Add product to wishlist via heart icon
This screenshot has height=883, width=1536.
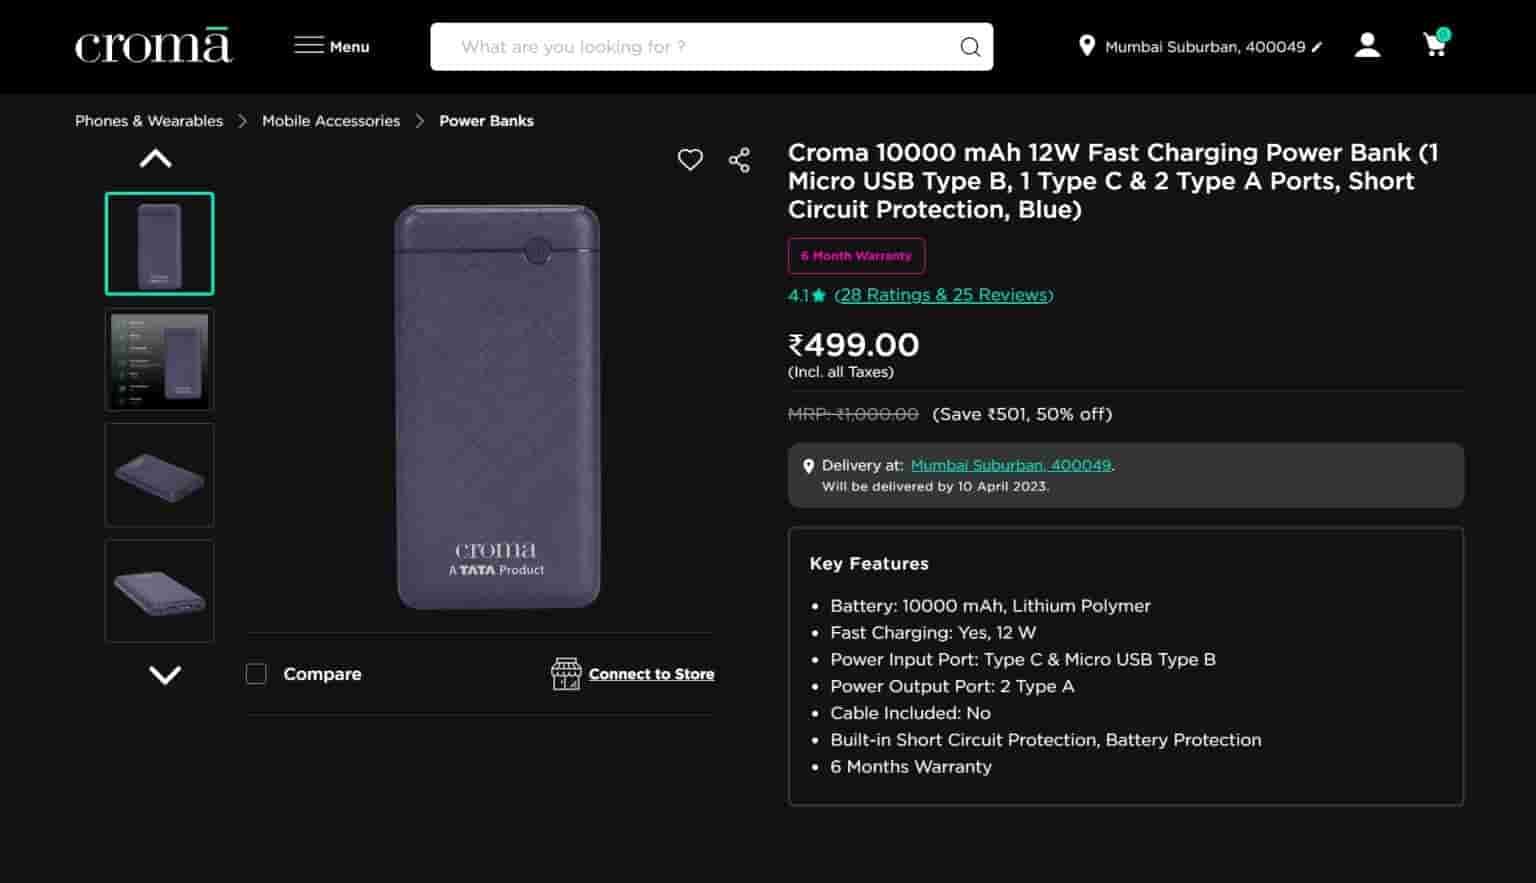click(x=690, y=159)
